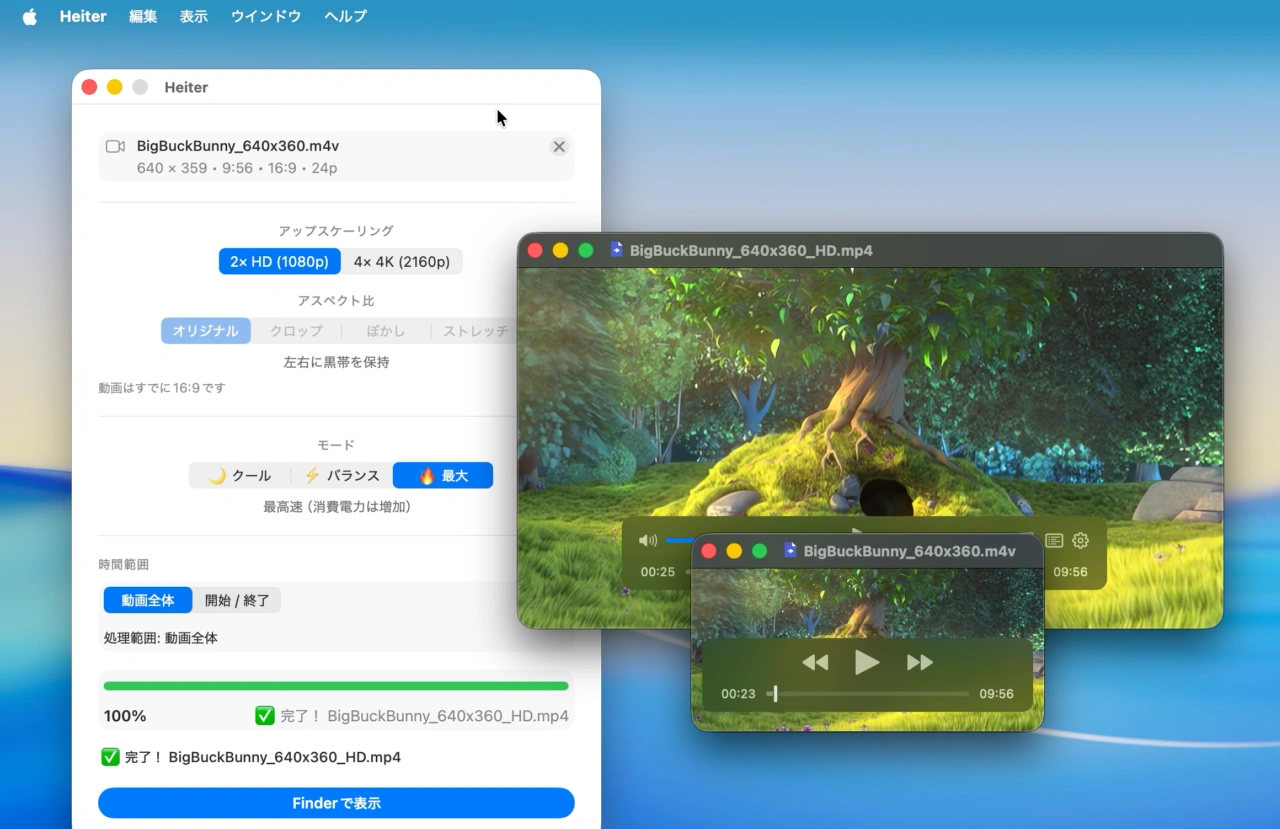The width and height of the screenshot is (1280, 829).
Task: Click the Finderで表示 button
Action: (336, 803)
